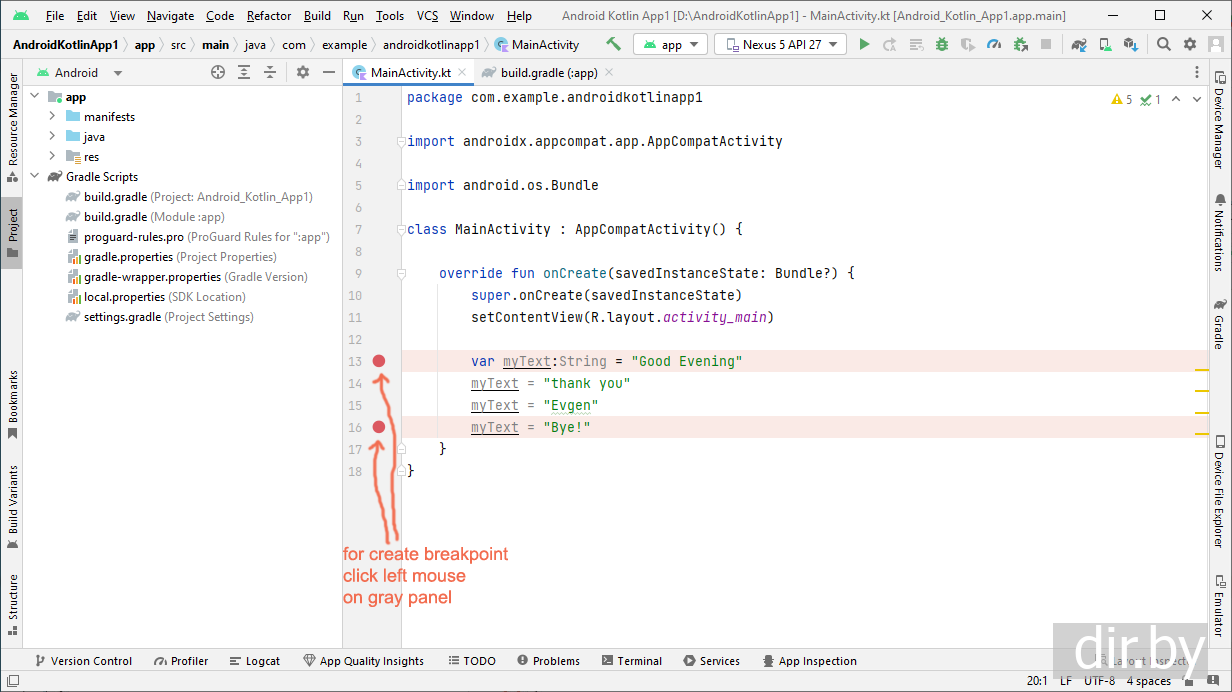This screenshot has width=1232, height=692.
Task: Open the app run configuration dropdown
Action: coord(671,44)
